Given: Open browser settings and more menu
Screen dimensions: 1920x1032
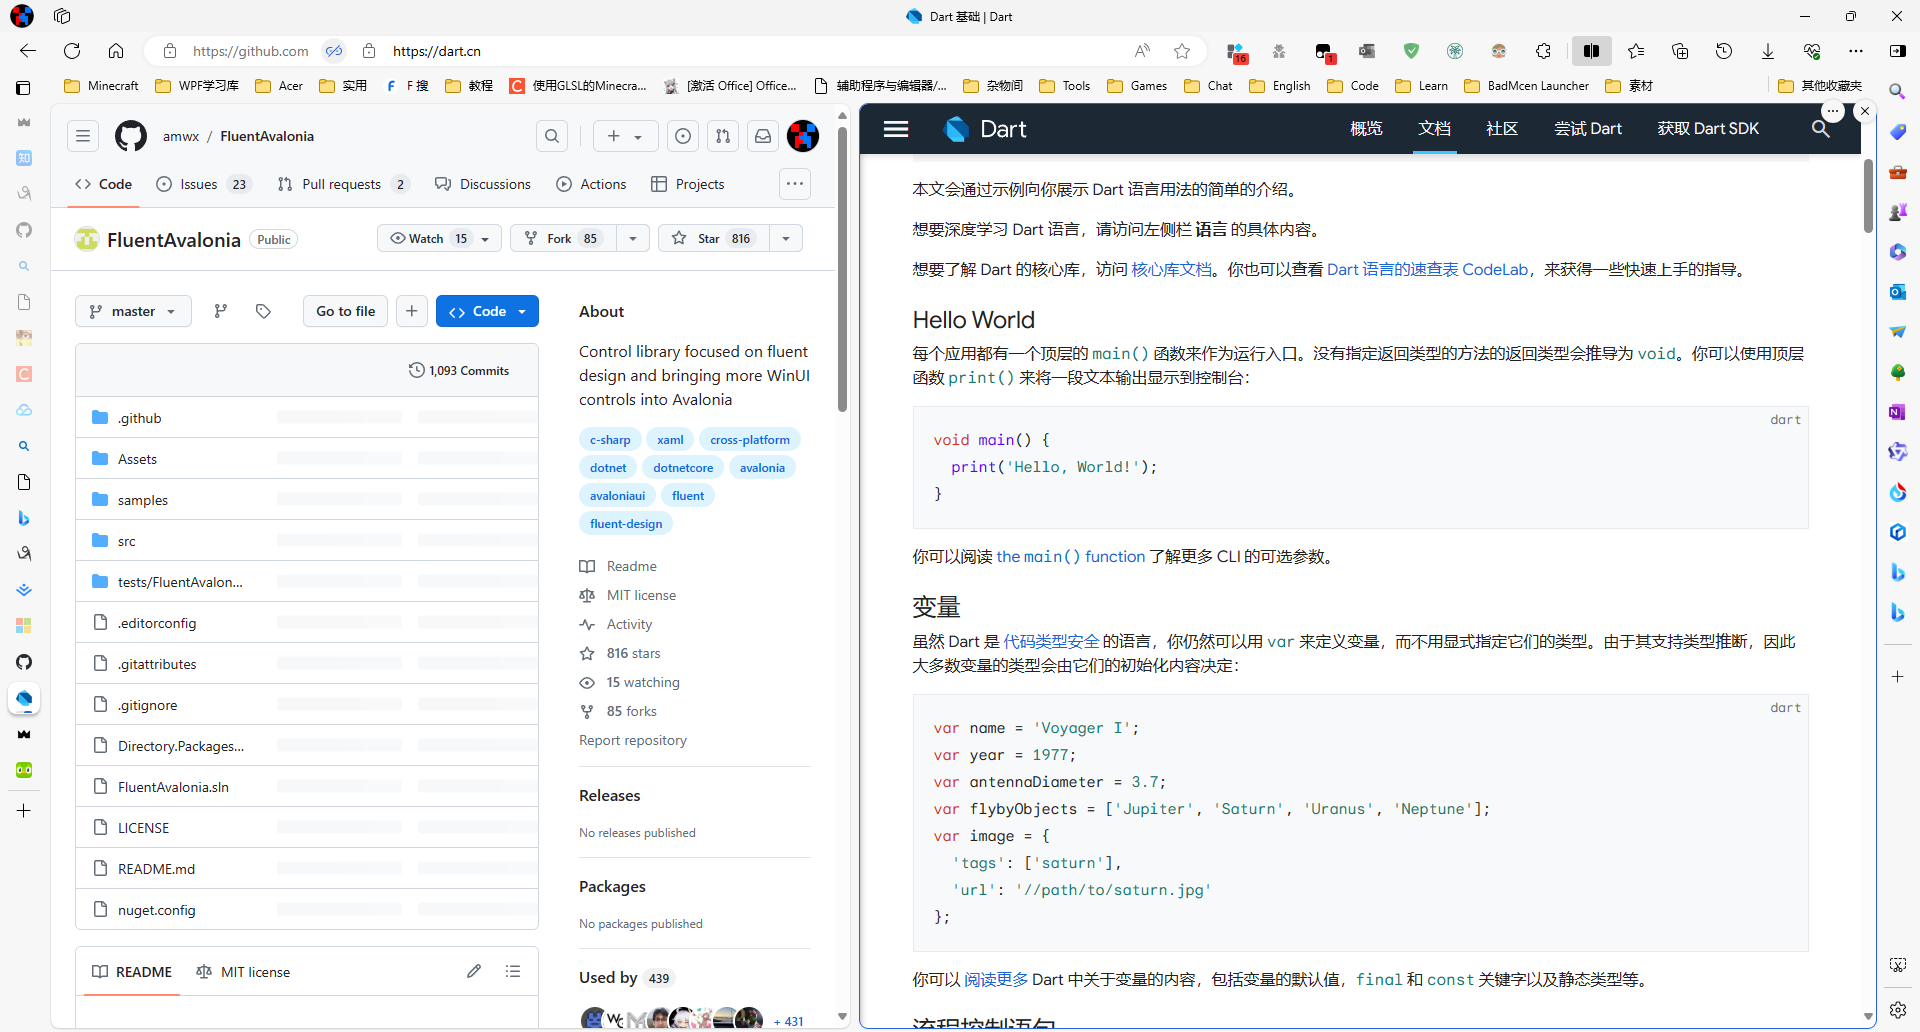Looking at the screenshot, I should [1856, 51].
